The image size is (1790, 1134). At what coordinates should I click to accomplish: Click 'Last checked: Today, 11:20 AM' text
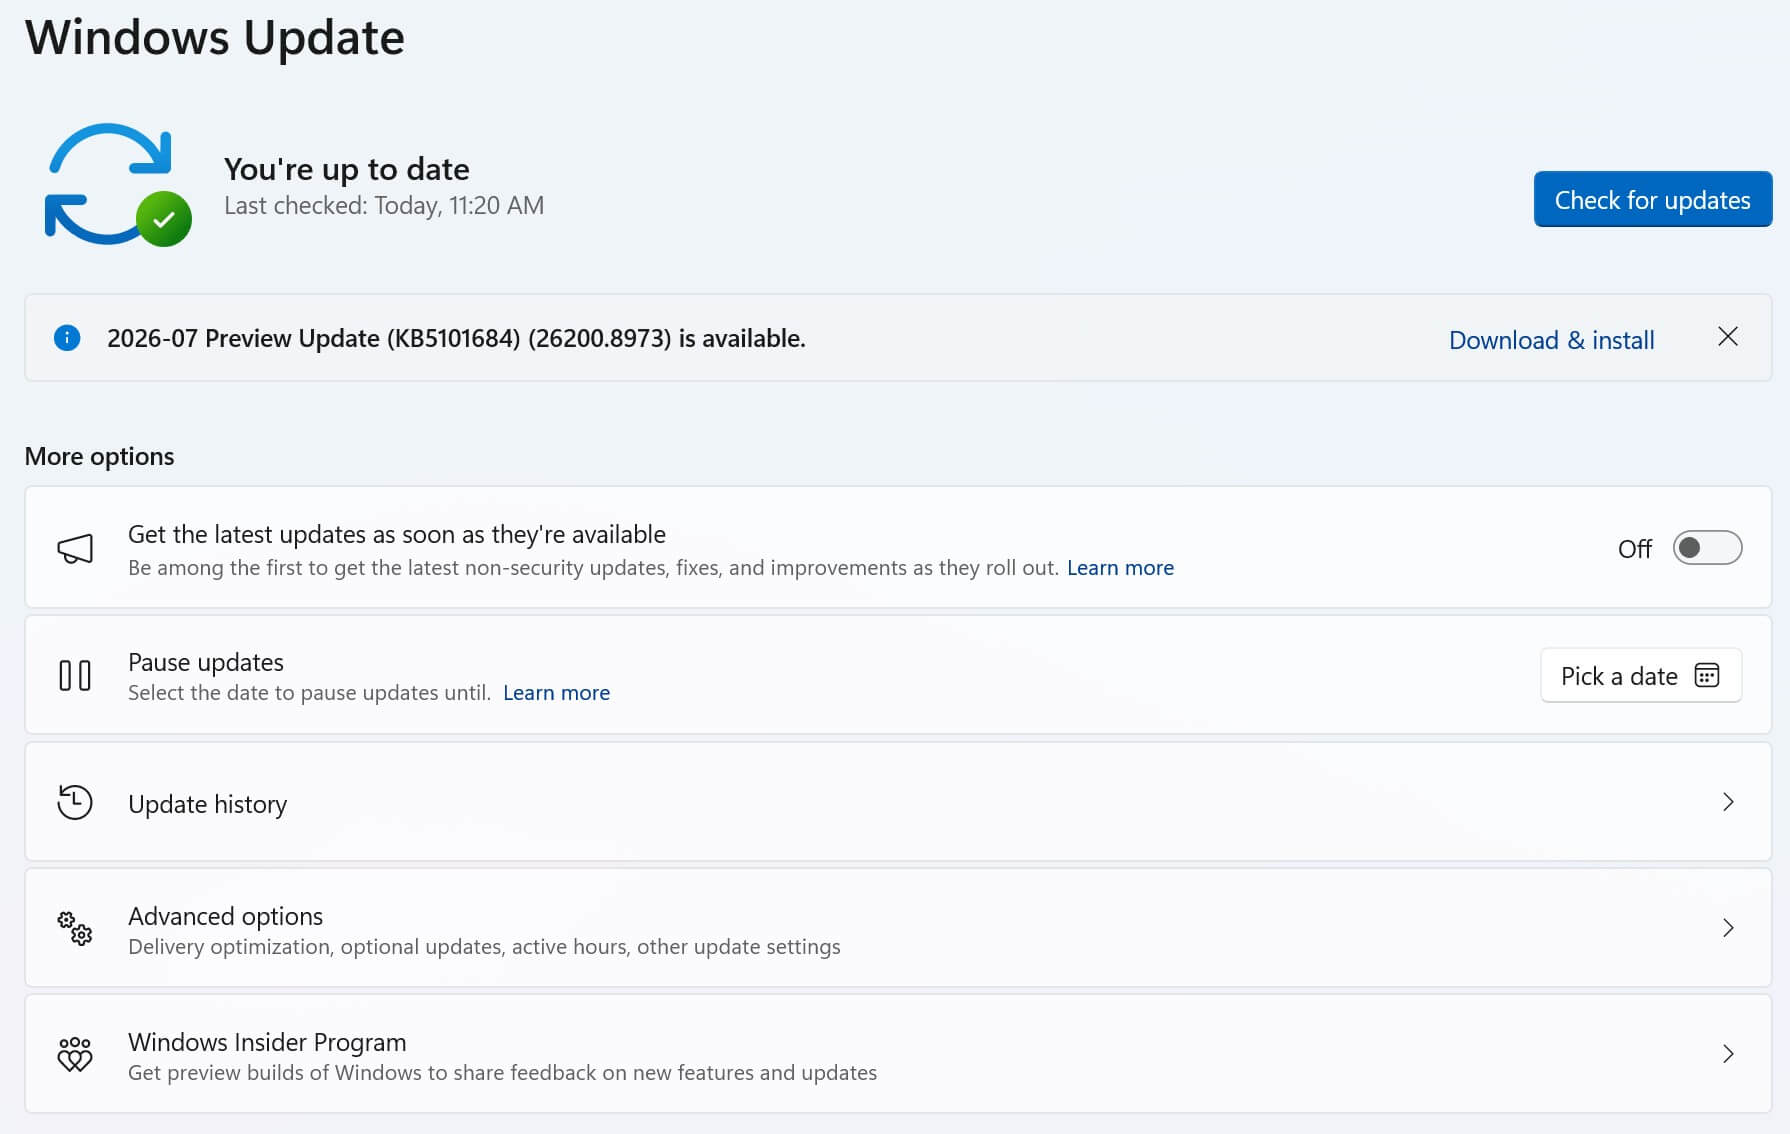[x=384, y=205]
